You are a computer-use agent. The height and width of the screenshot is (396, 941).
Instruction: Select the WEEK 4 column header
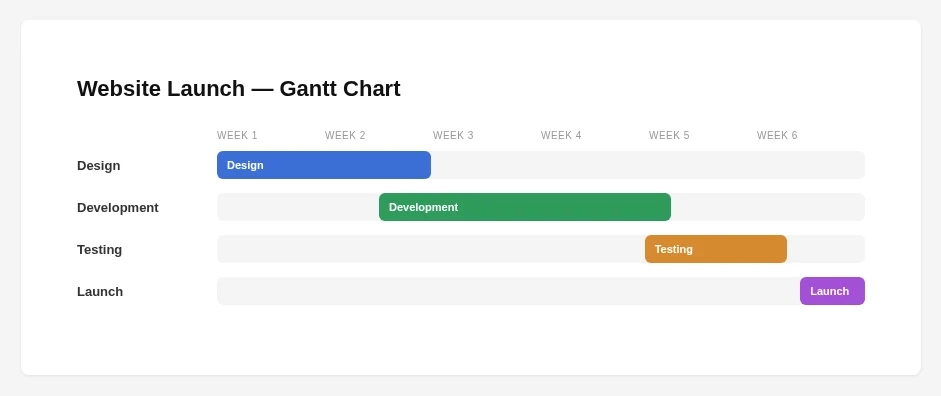click(x=561, y=136)
